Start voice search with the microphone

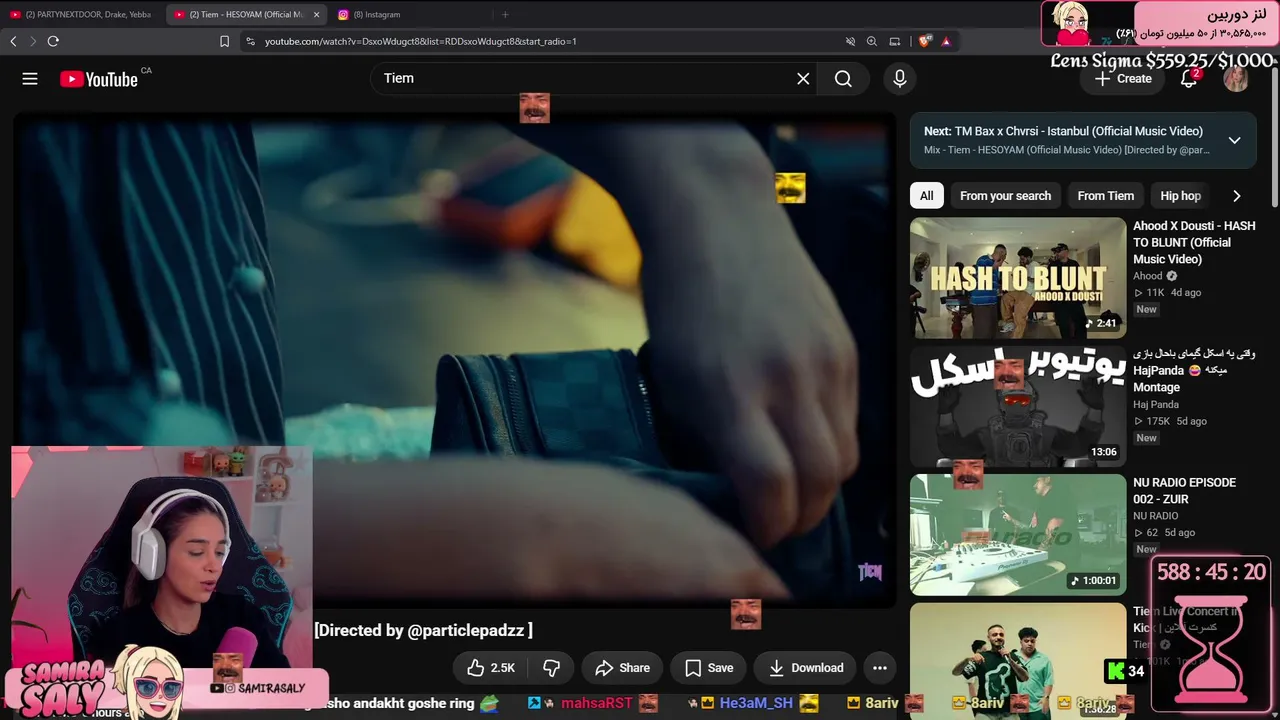[x=899, y=78]
